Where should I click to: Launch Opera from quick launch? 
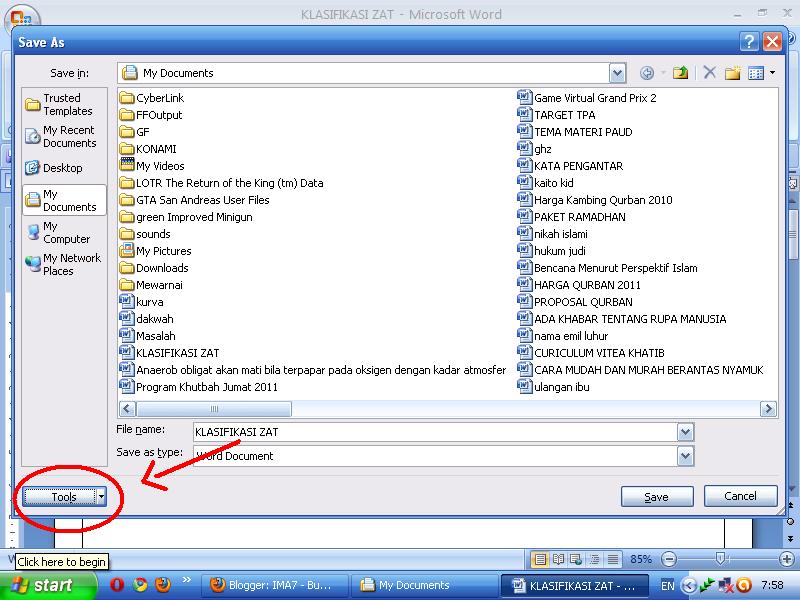(117, 585)
